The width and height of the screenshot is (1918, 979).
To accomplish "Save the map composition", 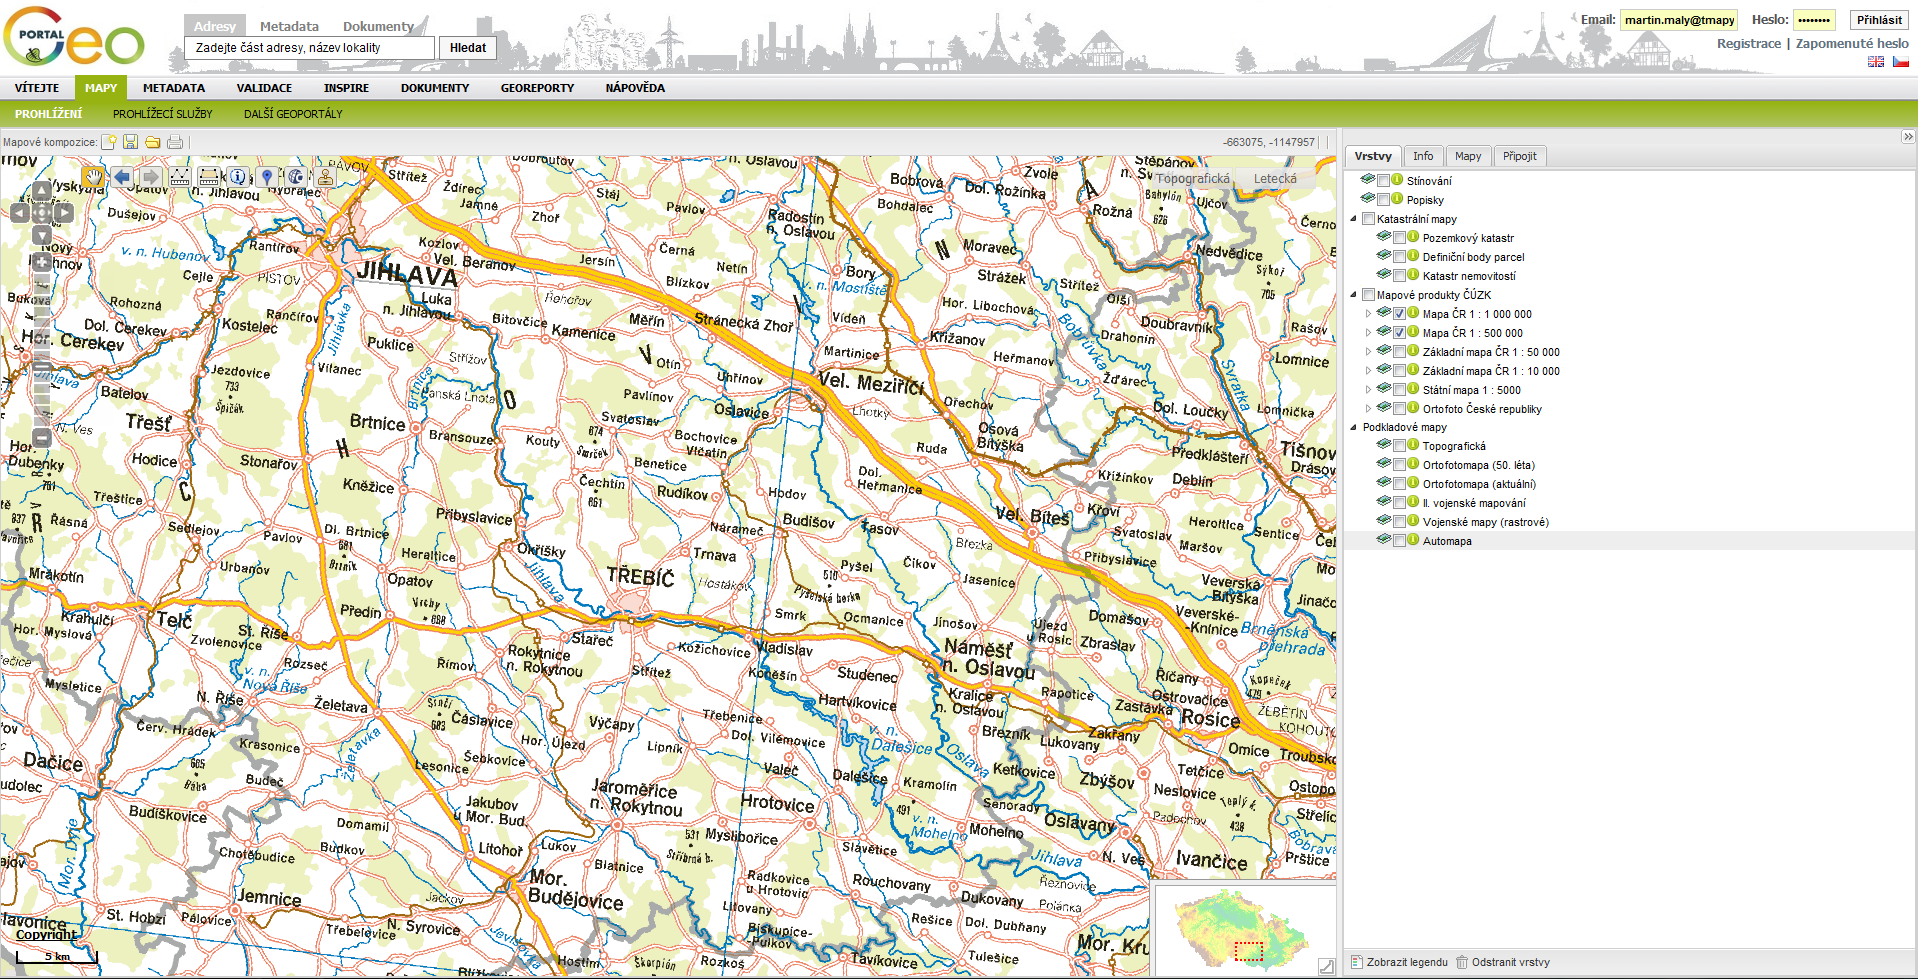I will tap(131, 142).
